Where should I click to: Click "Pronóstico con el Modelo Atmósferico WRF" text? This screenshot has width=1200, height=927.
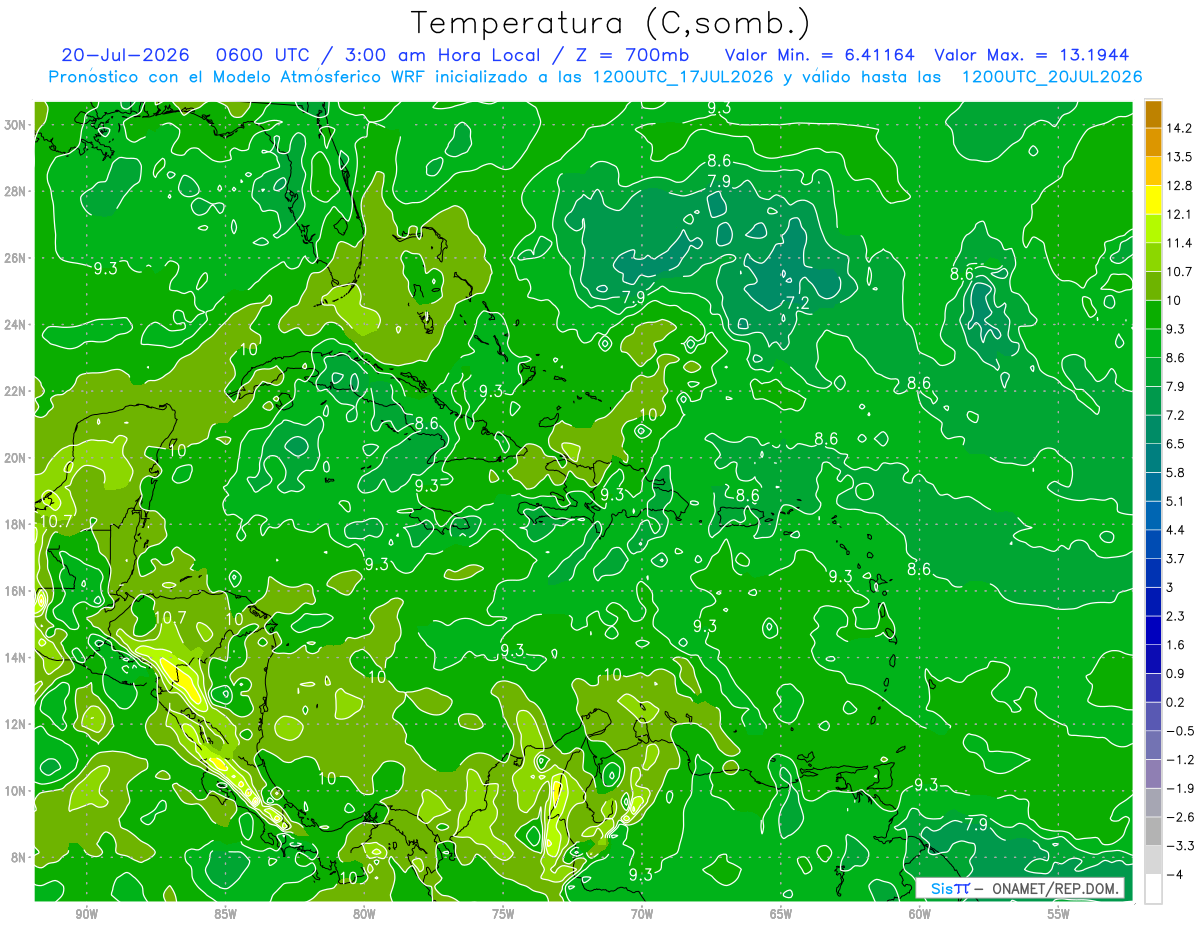tap(239, 77)
